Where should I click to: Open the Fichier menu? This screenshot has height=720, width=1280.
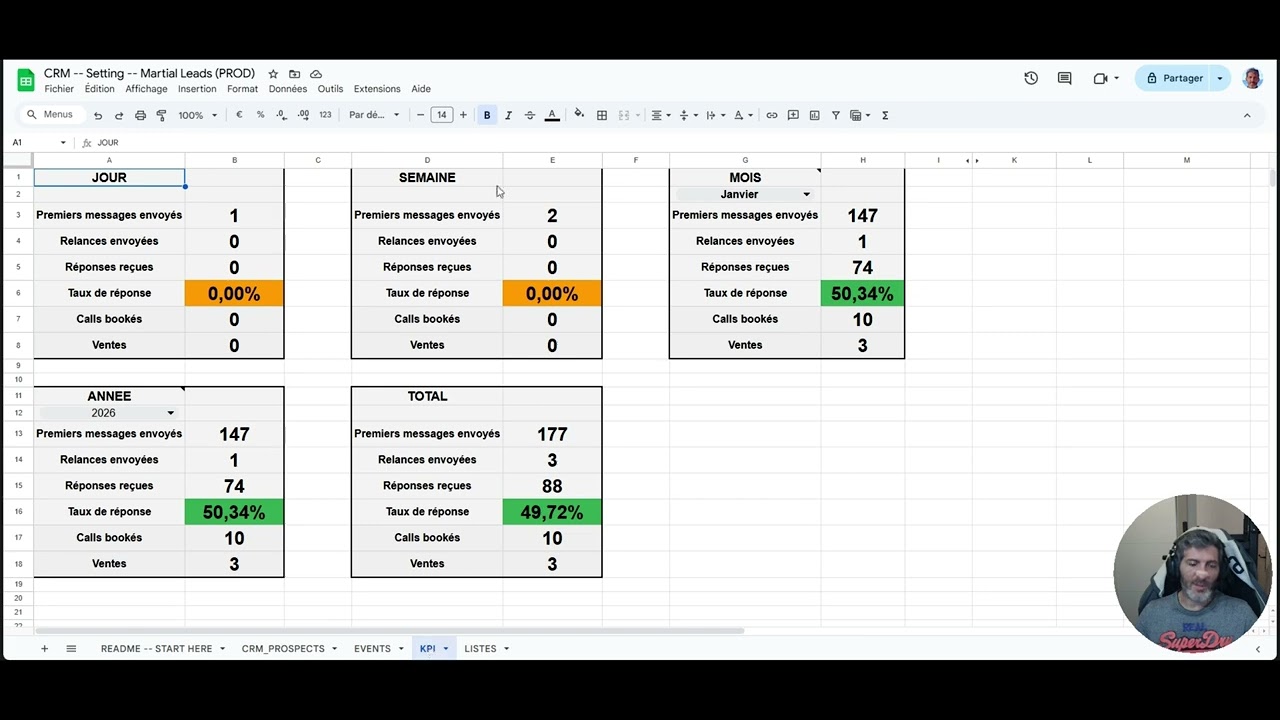(x=59, y=89)
